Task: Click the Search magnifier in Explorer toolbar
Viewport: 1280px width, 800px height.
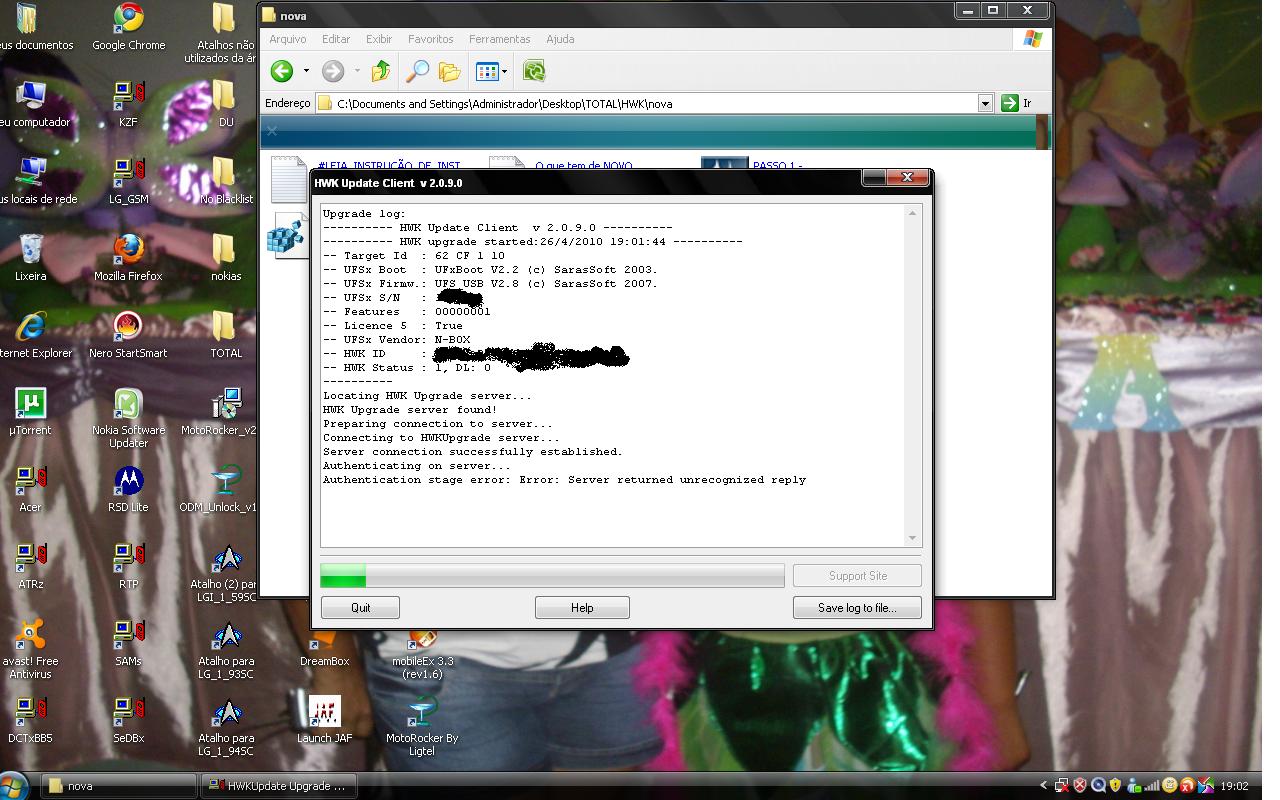Action: point(416,71)
